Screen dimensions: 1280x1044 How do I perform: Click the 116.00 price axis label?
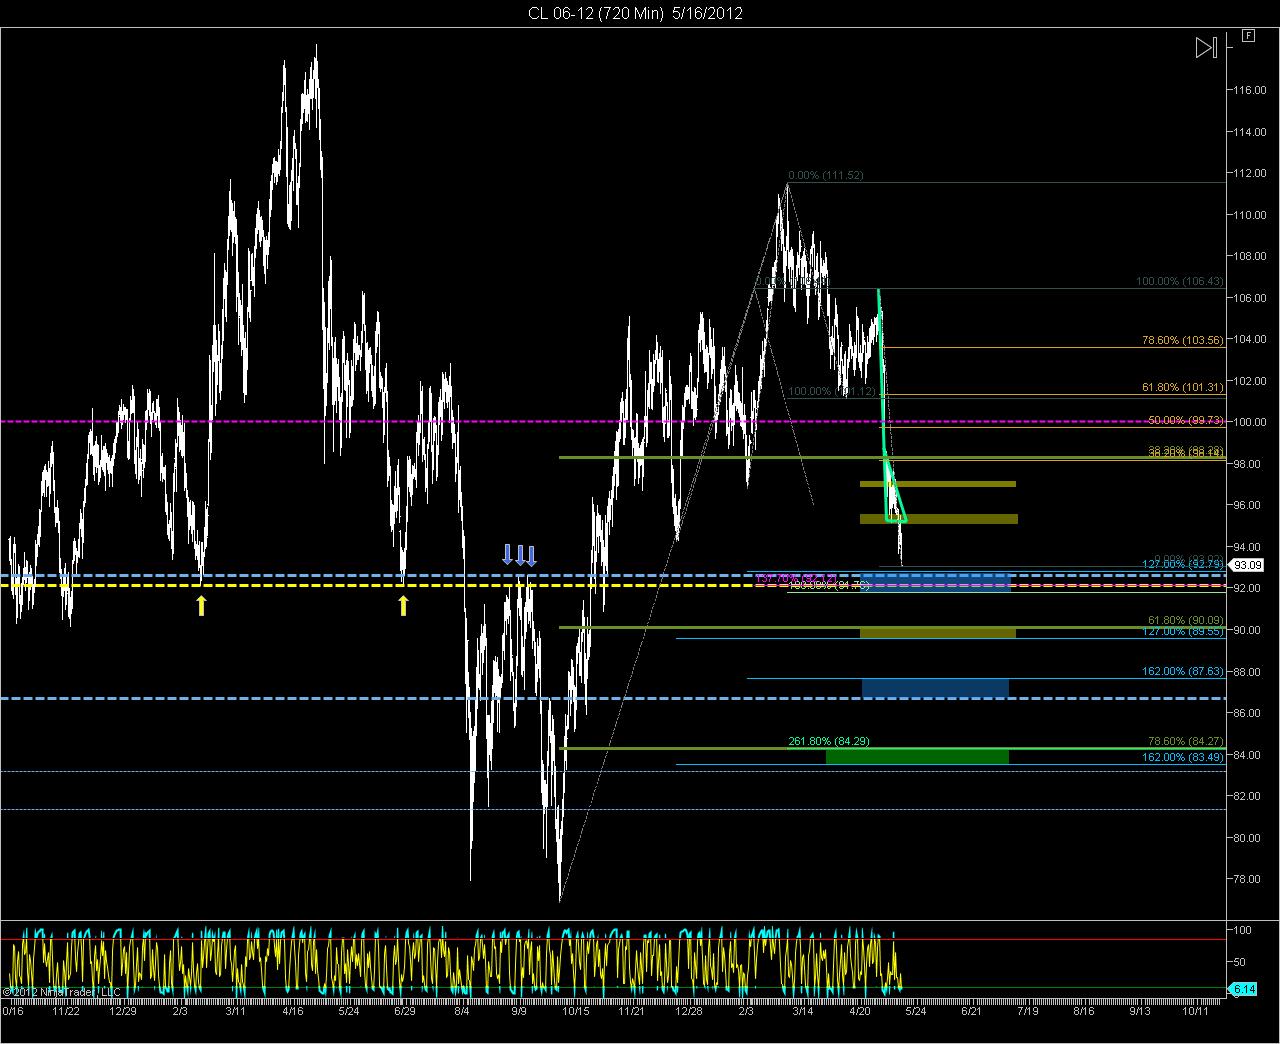[x=1250, y=90]
